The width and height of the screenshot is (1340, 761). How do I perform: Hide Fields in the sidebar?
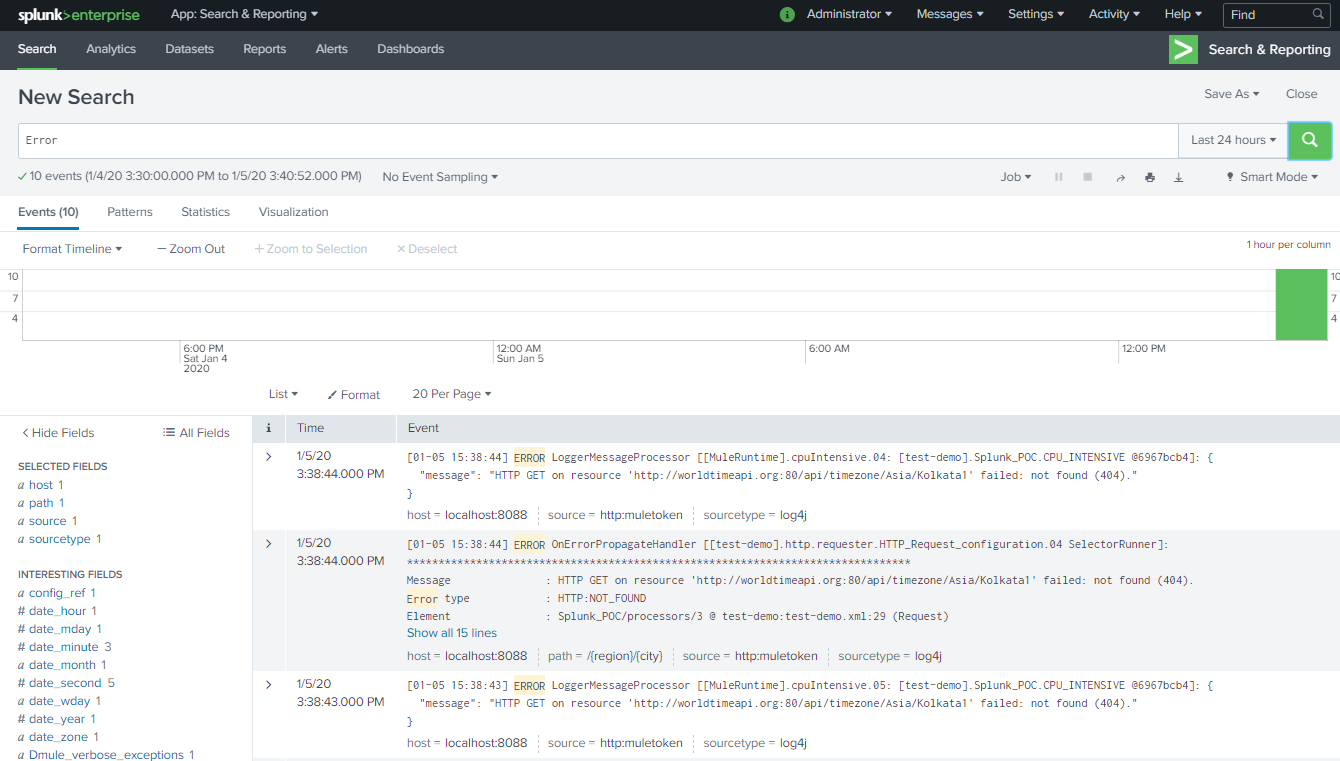click(58, 433)
